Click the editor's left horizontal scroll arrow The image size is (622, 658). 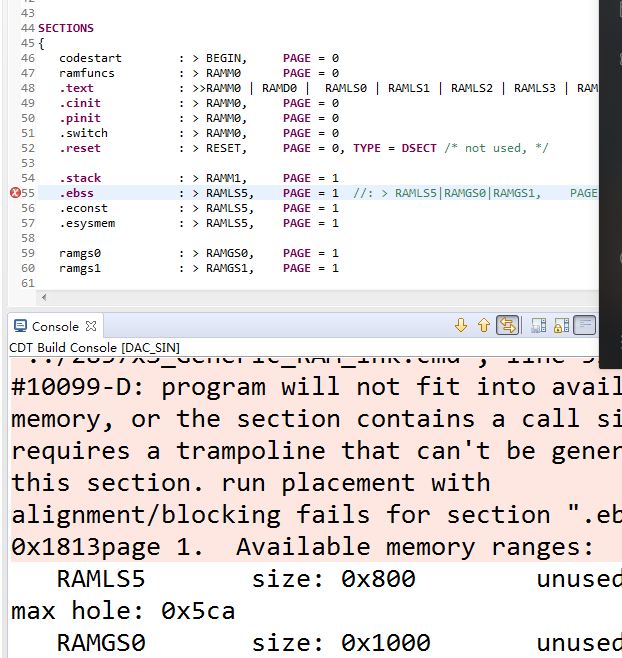(x=44, y=298)
